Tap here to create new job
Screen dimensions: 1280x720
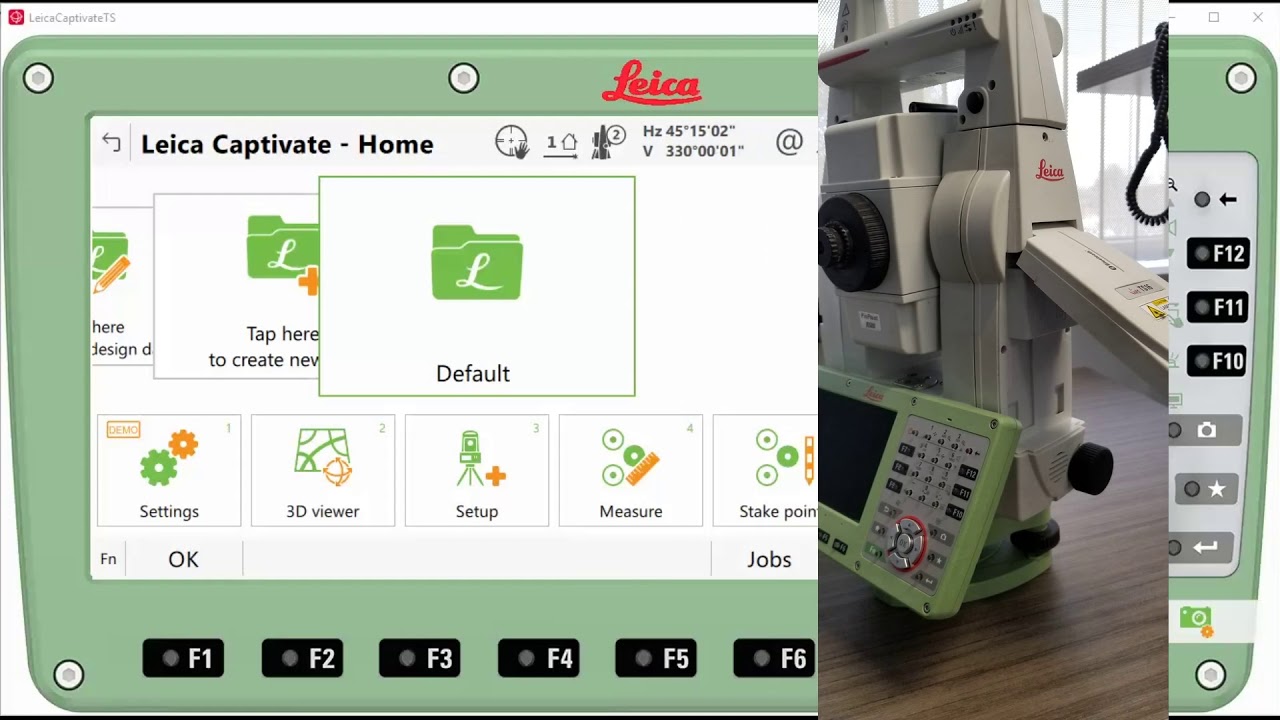237,286
